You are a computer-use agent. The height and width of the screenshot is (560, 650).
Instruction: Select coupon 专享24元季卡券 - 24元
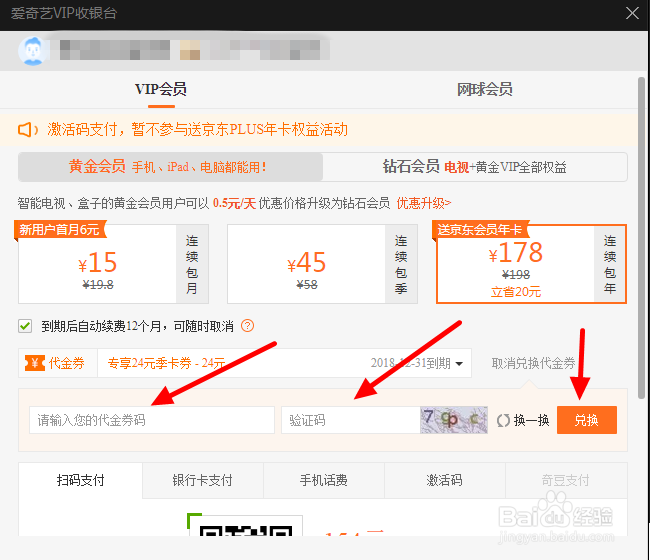click(166, 364)
